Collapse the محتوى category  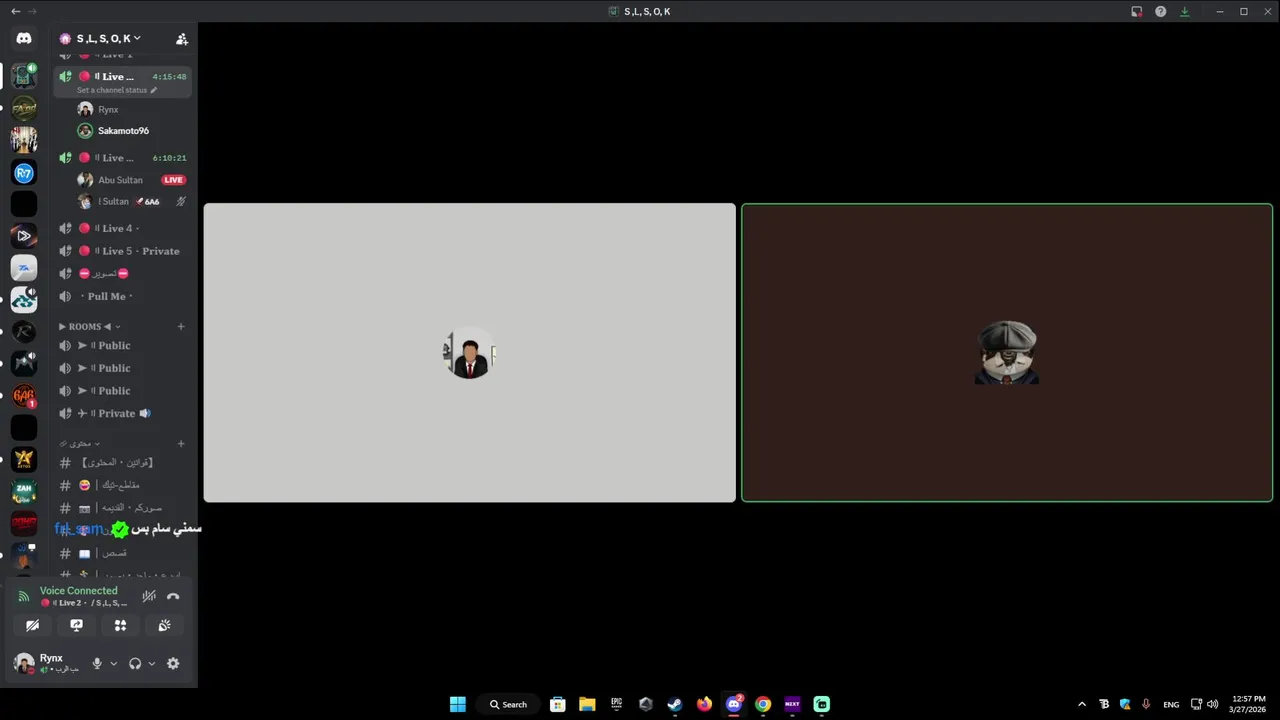pos(80,443)
